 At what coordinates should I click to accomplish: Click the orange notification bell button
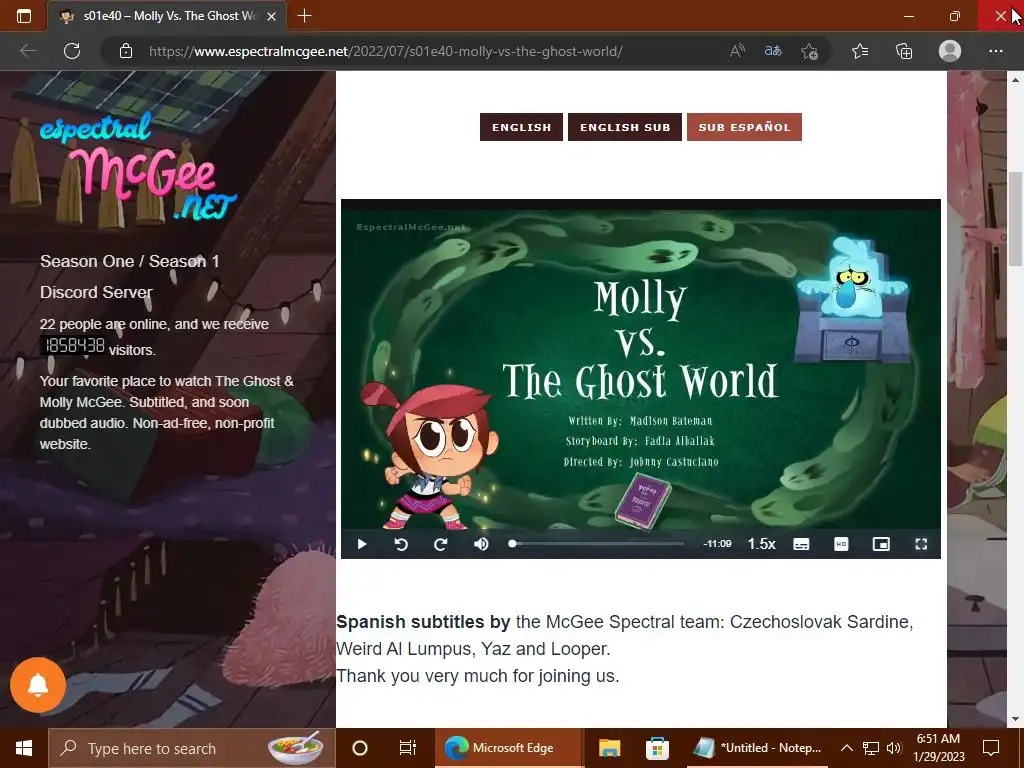tap(38, 685)
